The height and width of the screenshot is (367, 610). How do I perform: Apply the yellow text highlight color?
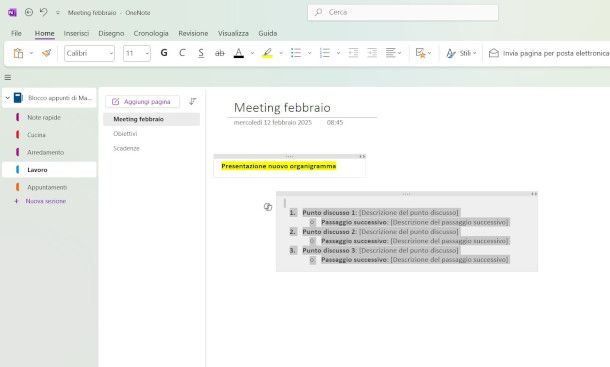tap(267, 53)
